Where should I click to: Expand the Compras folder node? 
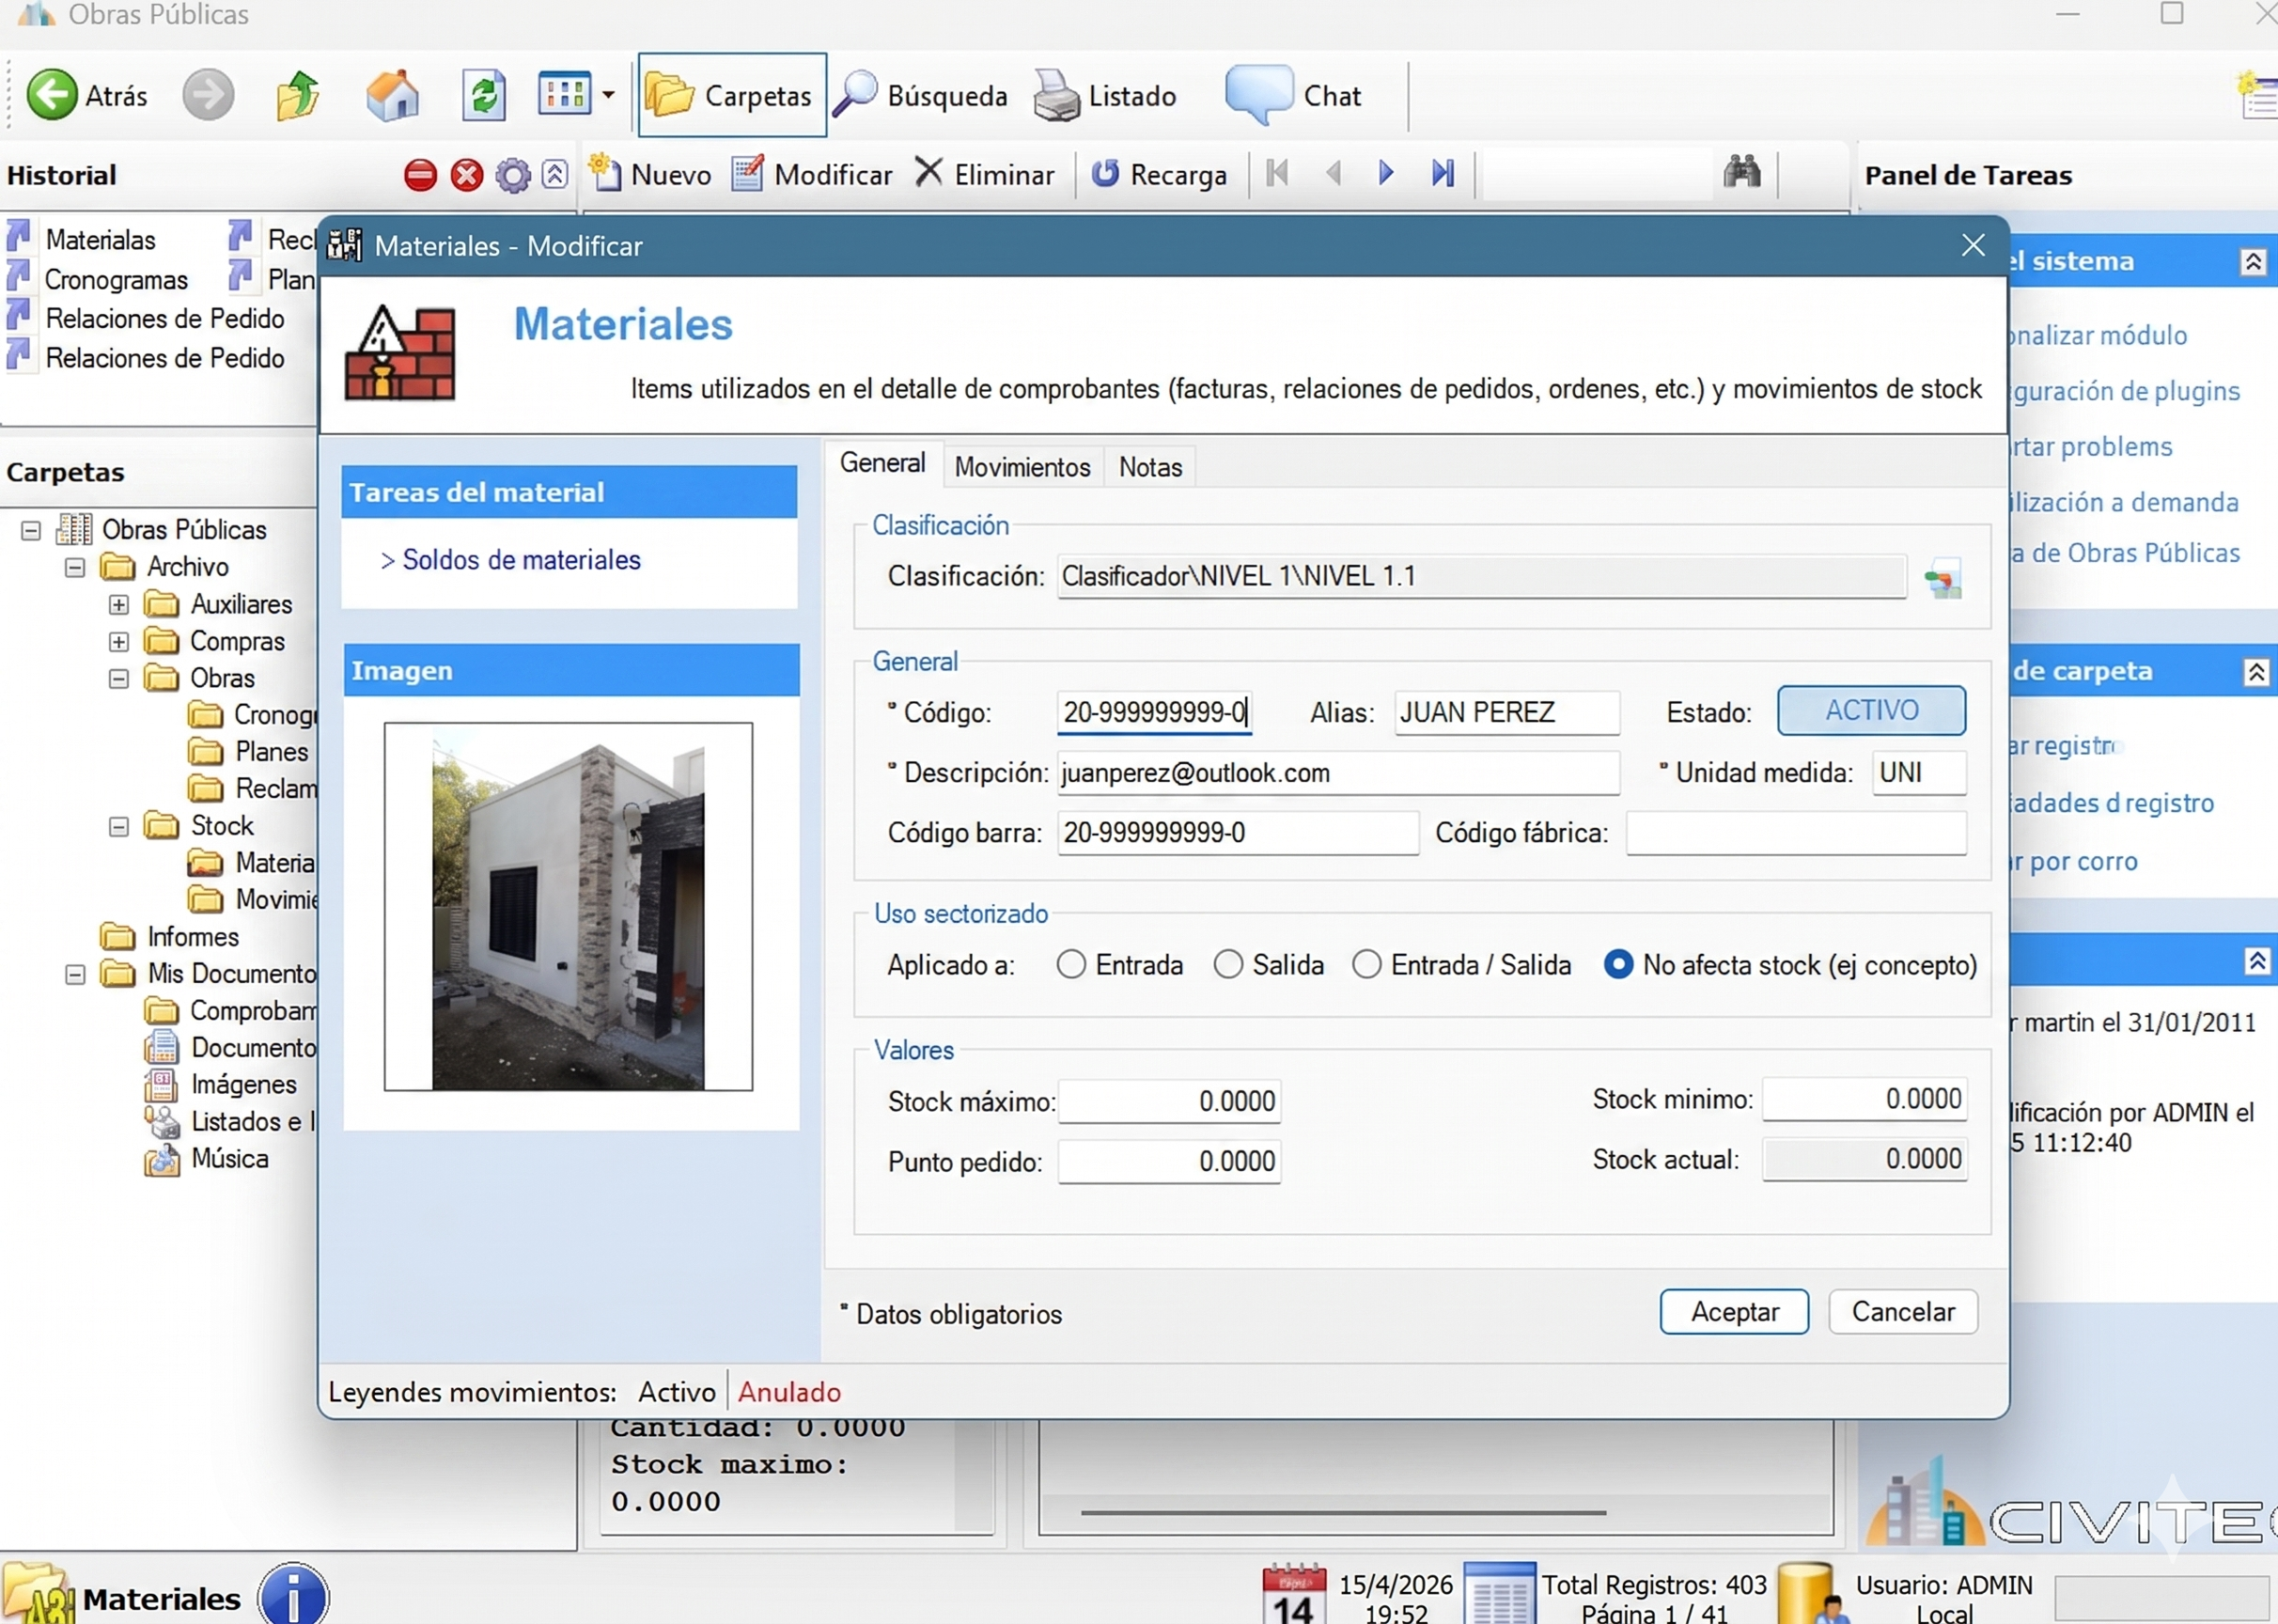[119, 641]
